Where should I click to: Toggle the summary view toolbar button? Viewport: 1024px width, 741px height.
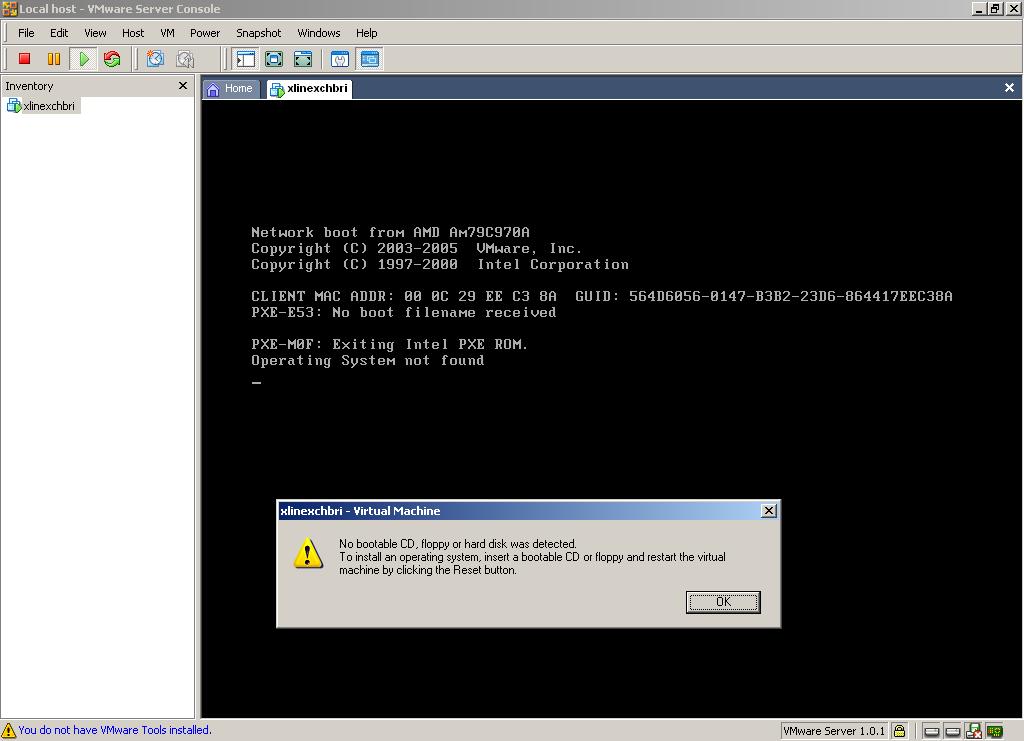click(x=370, y=59)
